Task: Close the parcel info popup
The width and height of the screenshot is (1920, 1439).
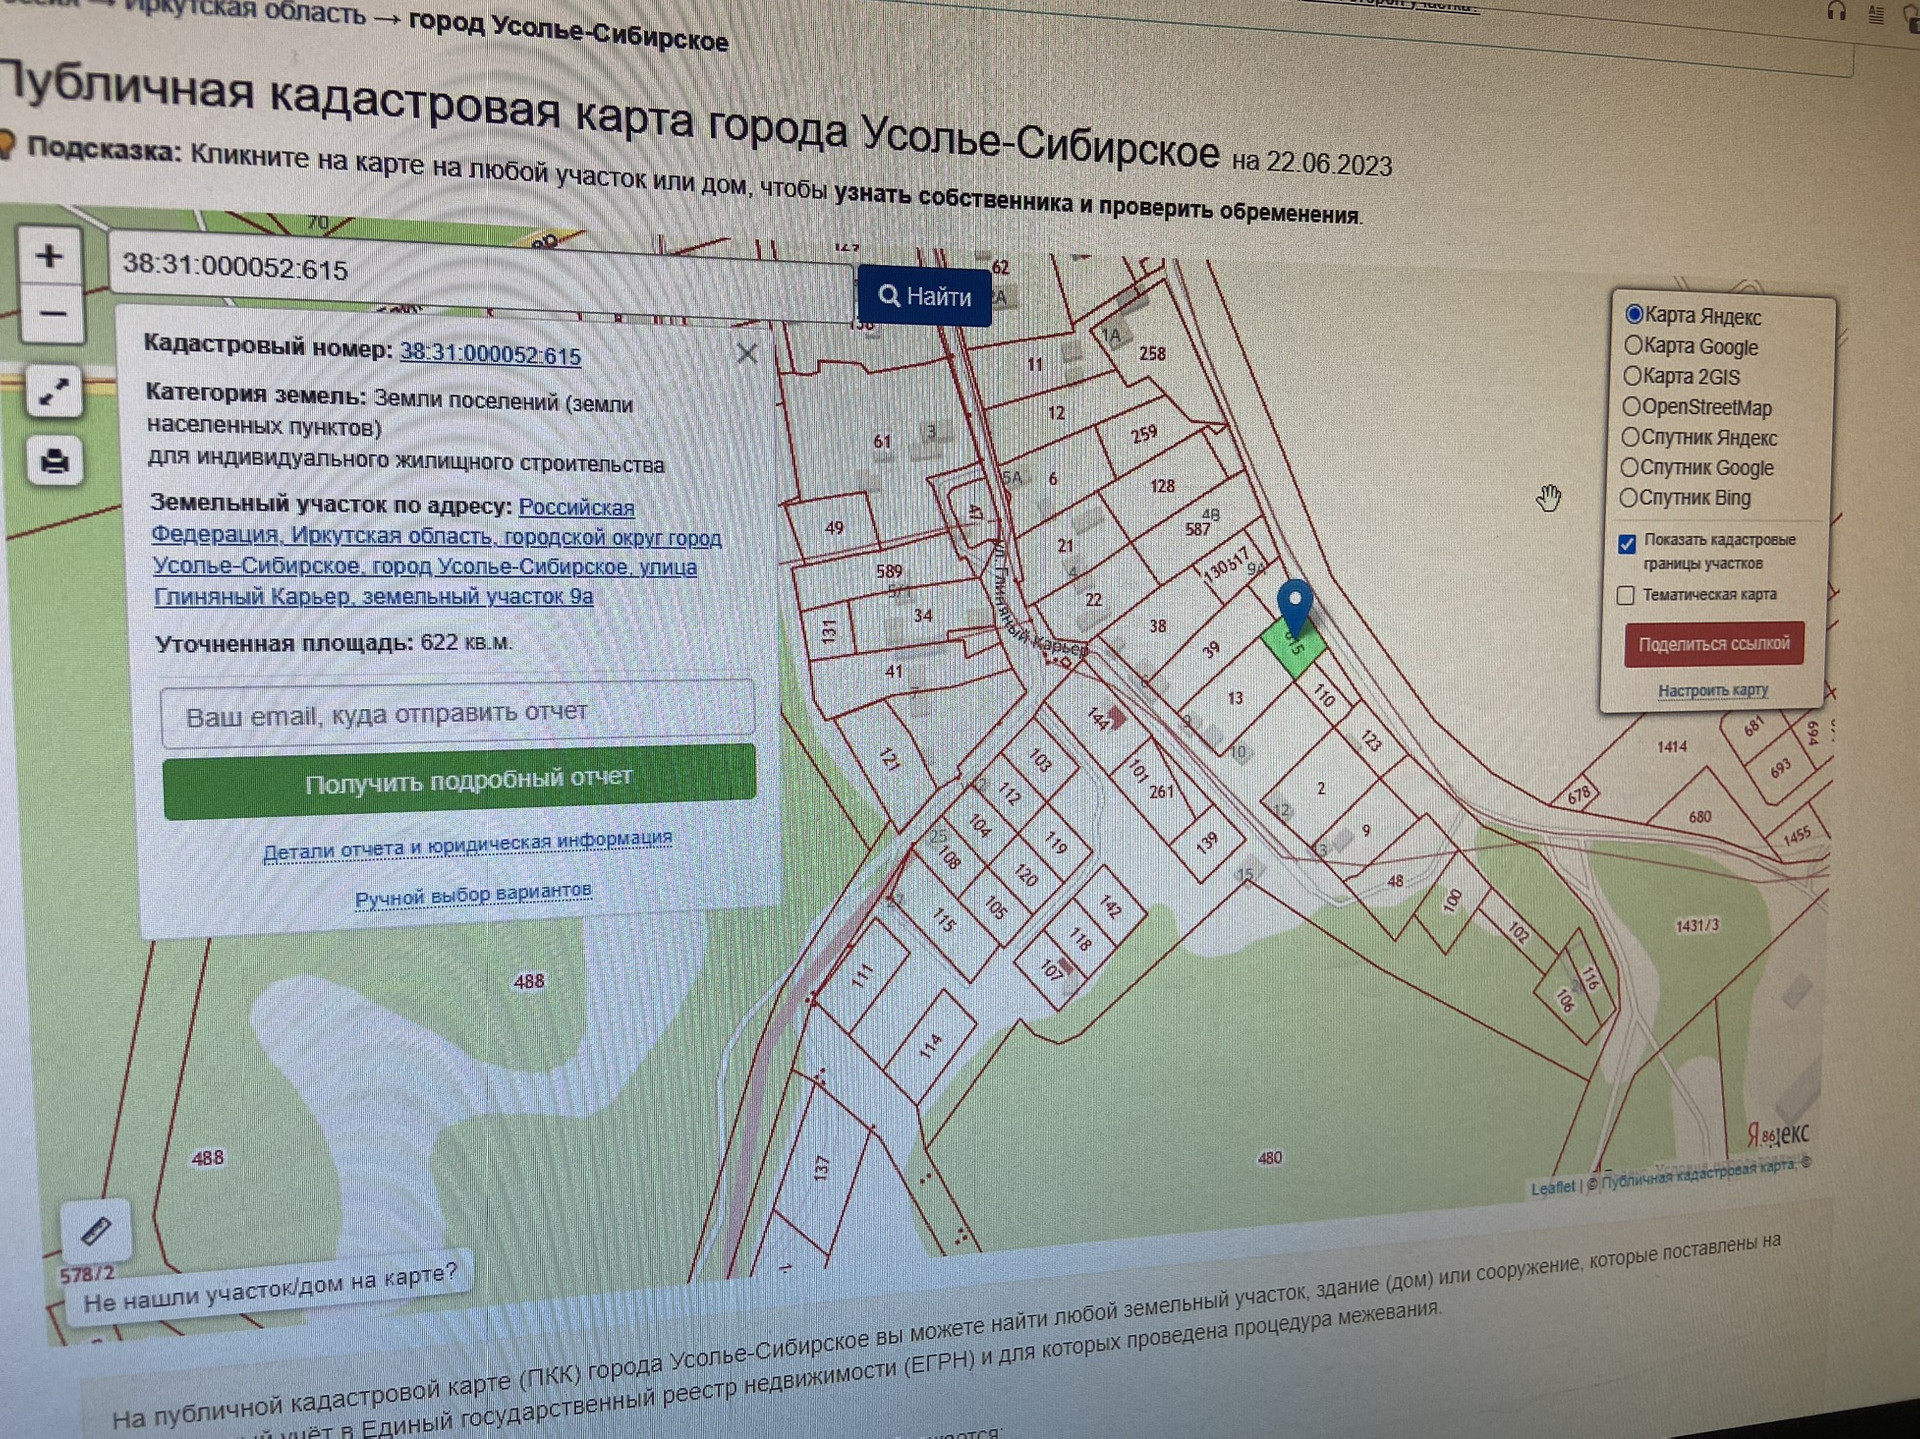Action: [746, 354]
